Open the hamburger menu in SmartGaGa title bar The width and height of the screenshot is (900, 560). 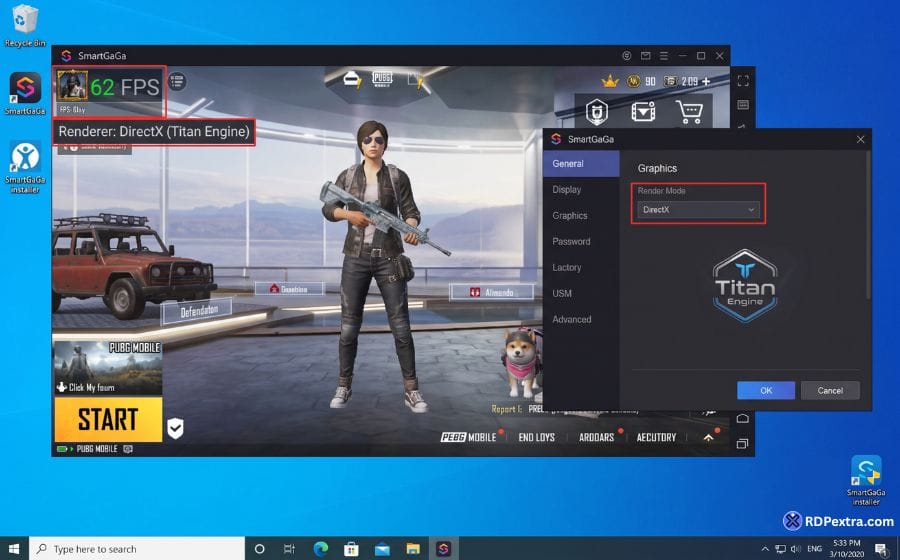coord(664,56)
